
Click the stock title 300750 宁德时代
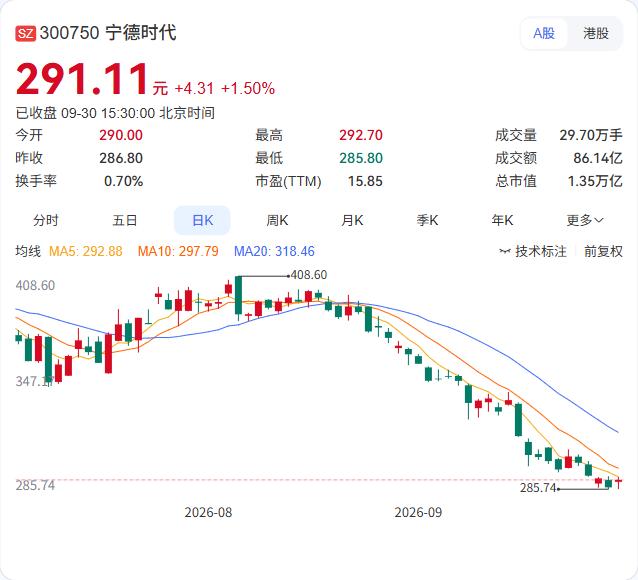pos(108,33)
